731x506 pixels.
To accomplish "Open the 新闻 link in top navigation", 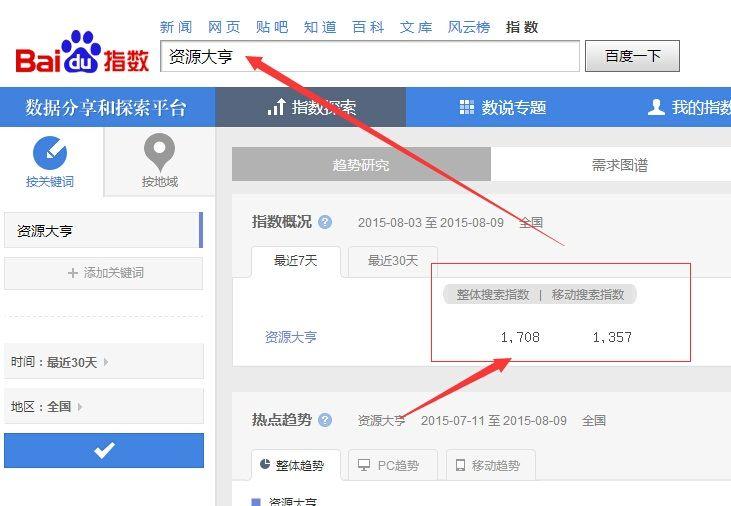I will click(176, 27).
